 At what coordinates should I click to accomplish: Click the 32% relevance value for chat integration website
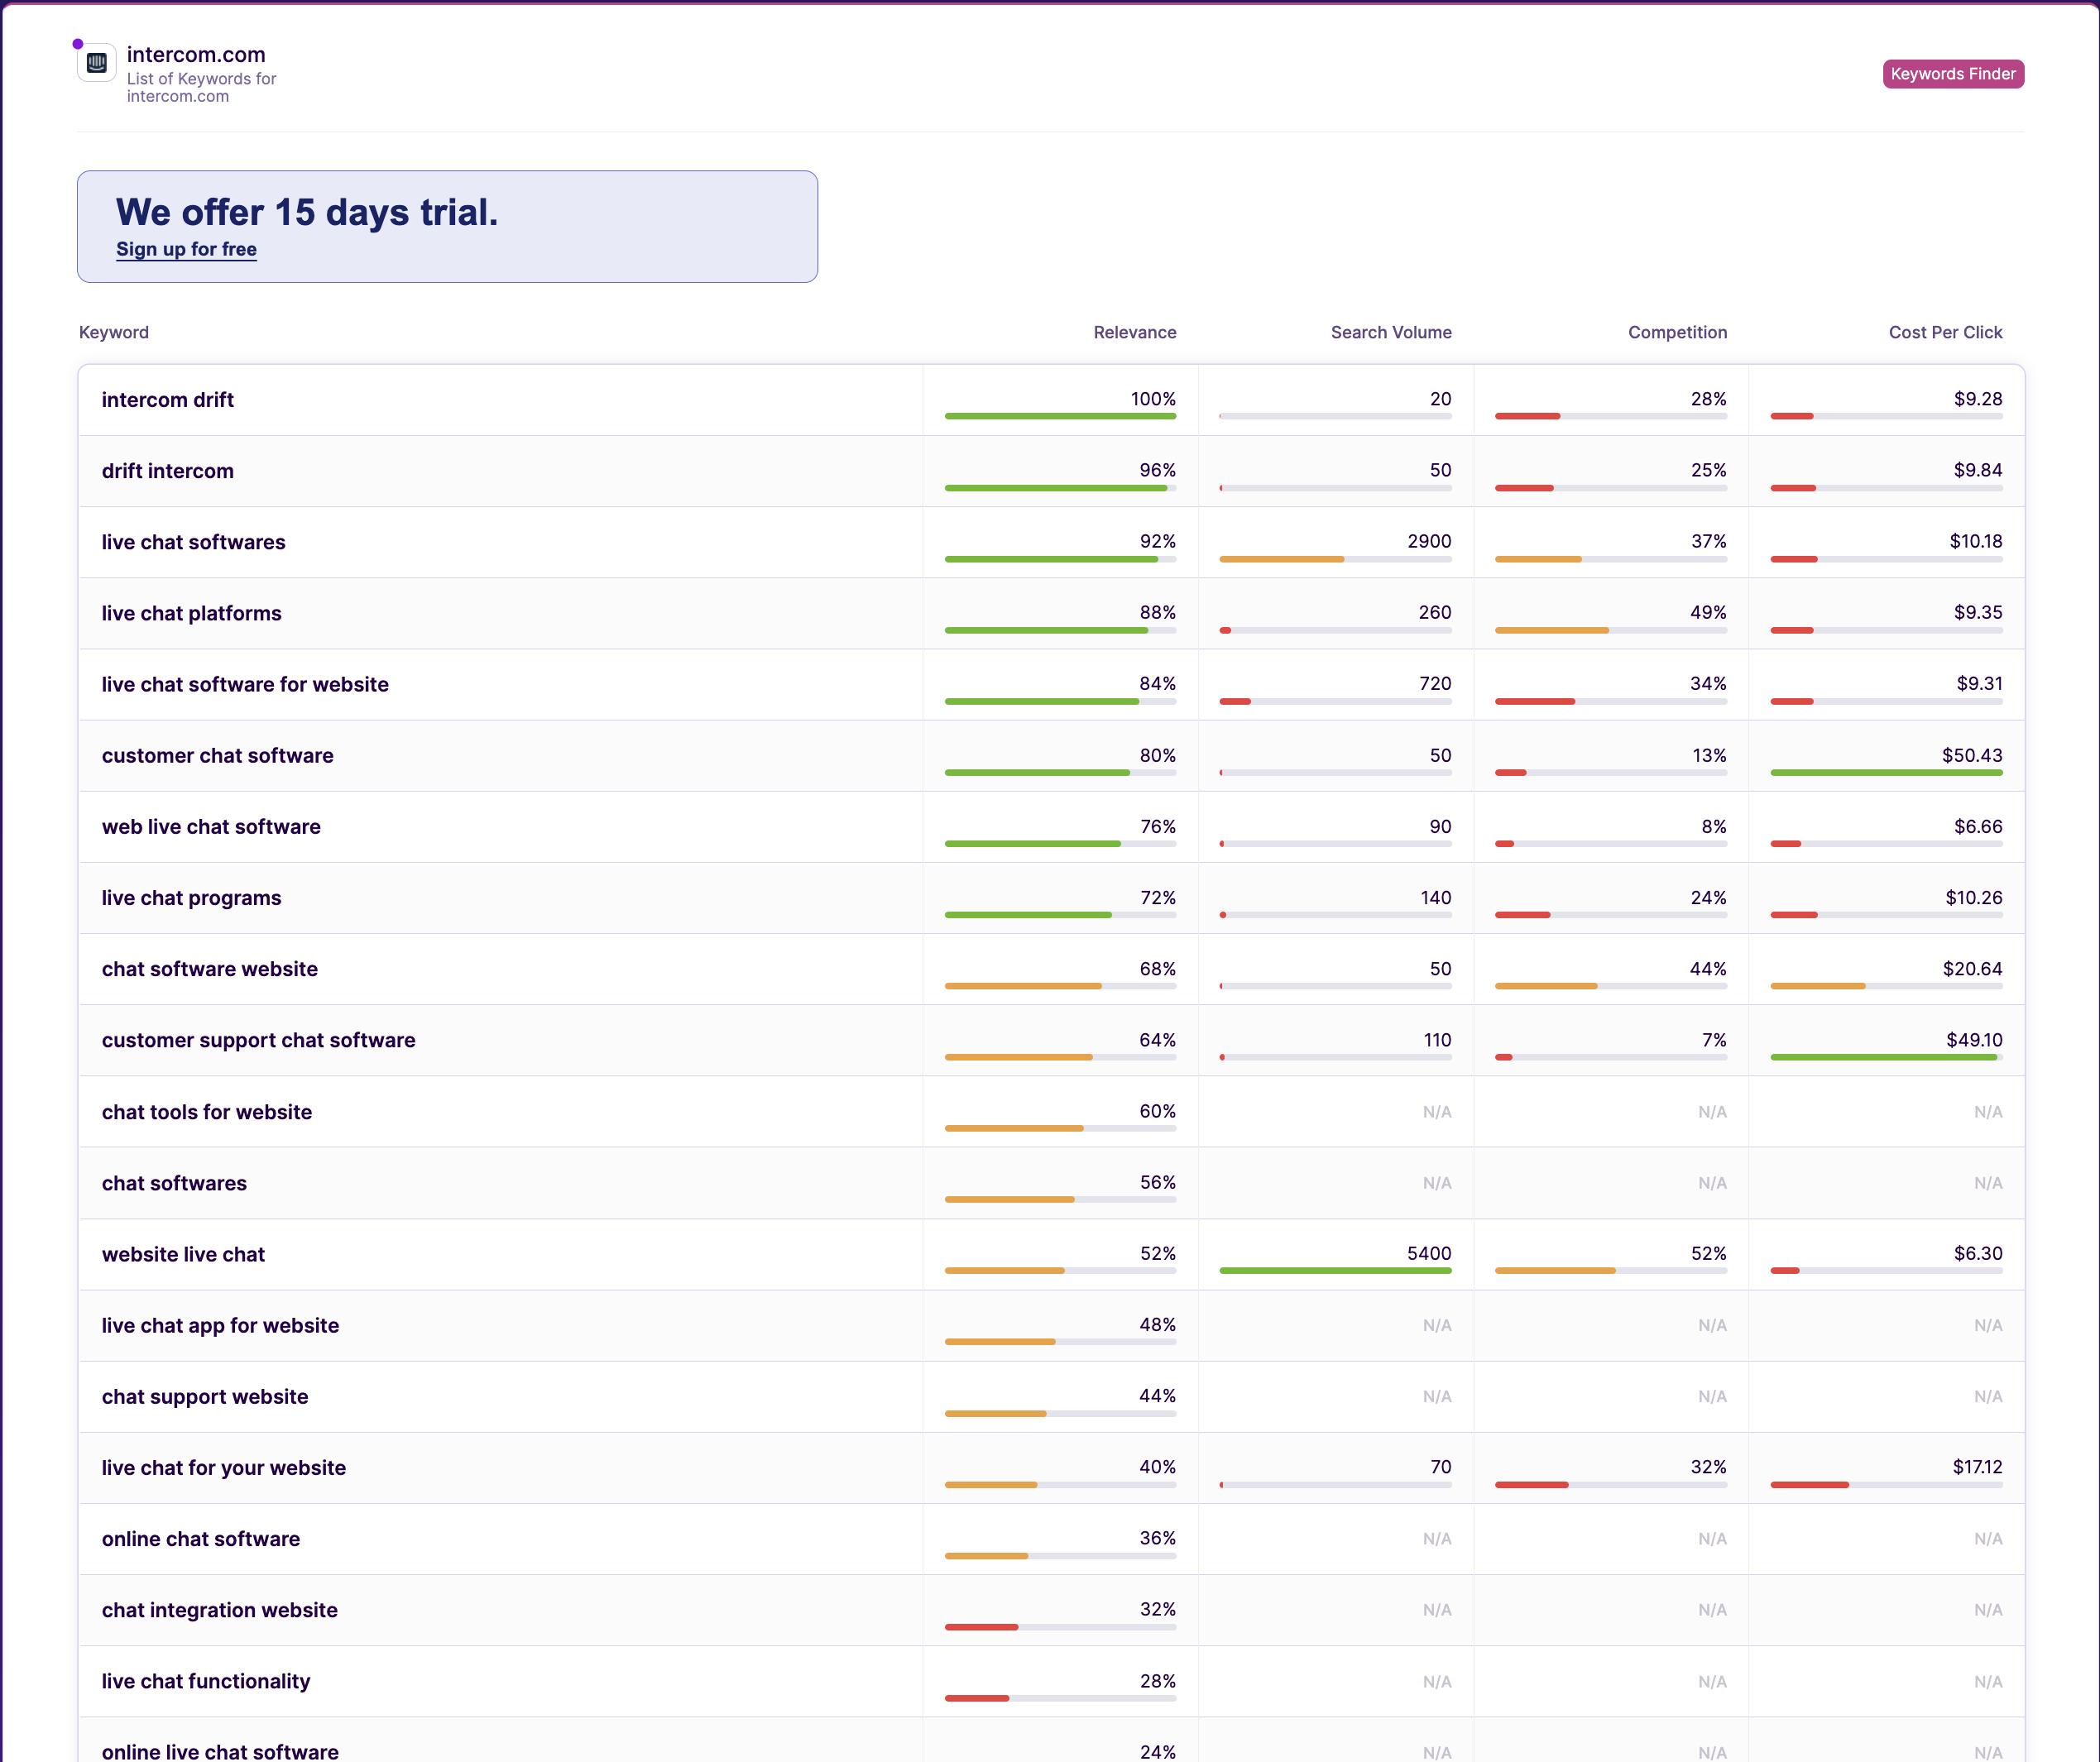[x=1157, y=1609]
